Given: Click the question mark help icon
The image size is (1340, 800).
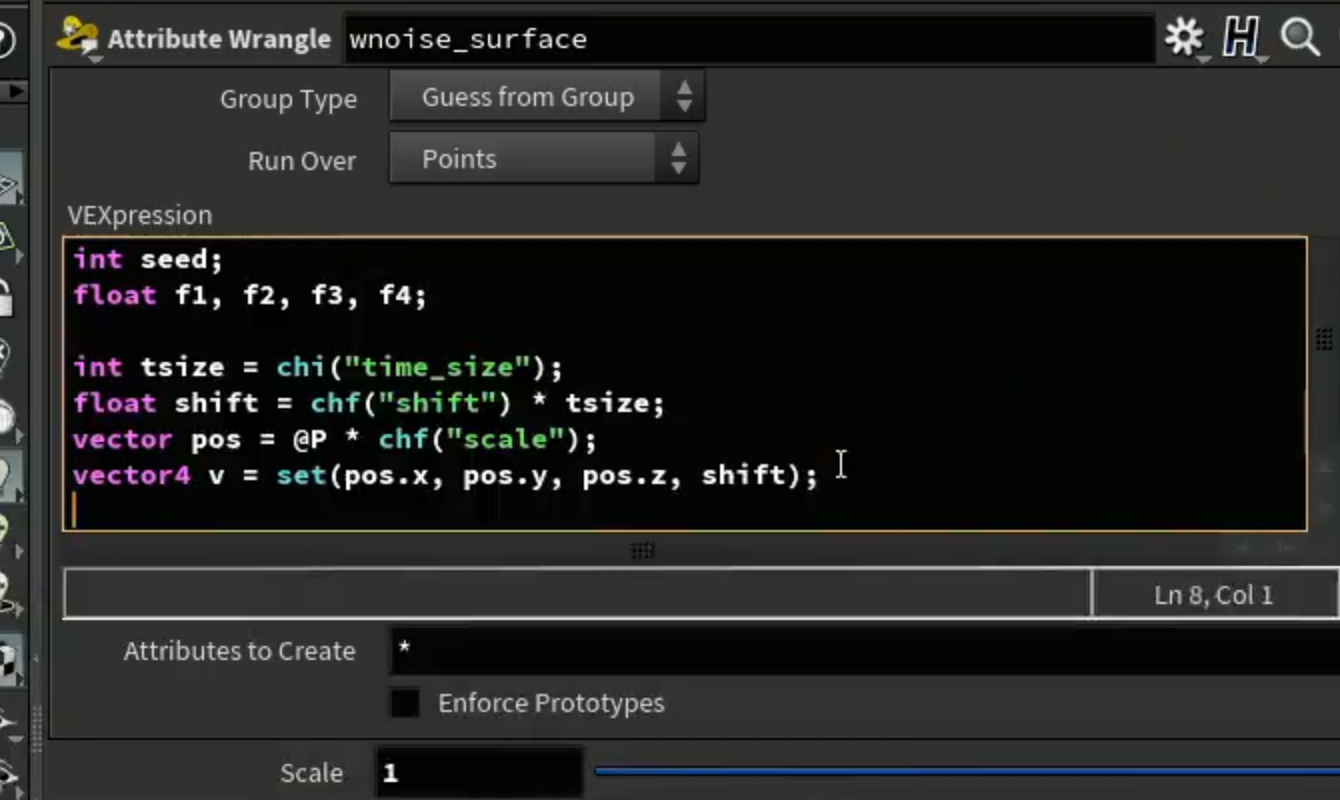Looking at the screenshot, I should [x=5, y=40].
